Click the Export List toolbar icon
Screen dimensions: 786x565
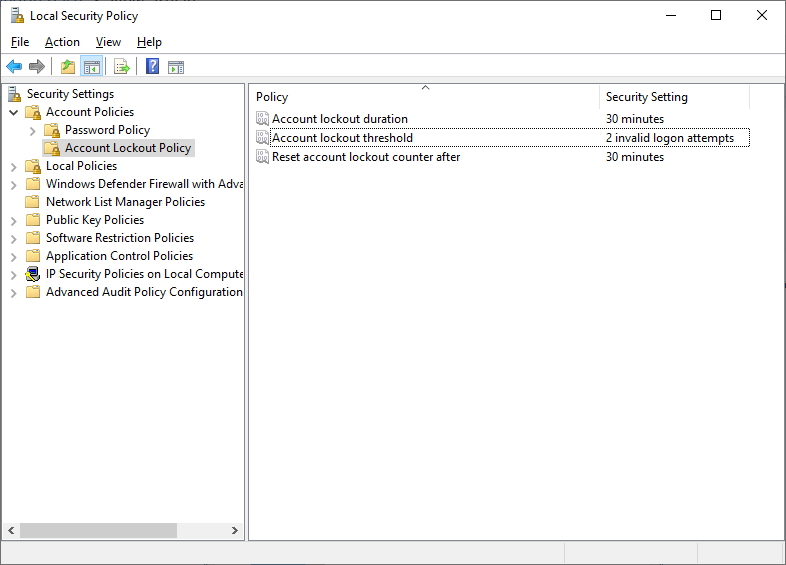pos(122,66)
